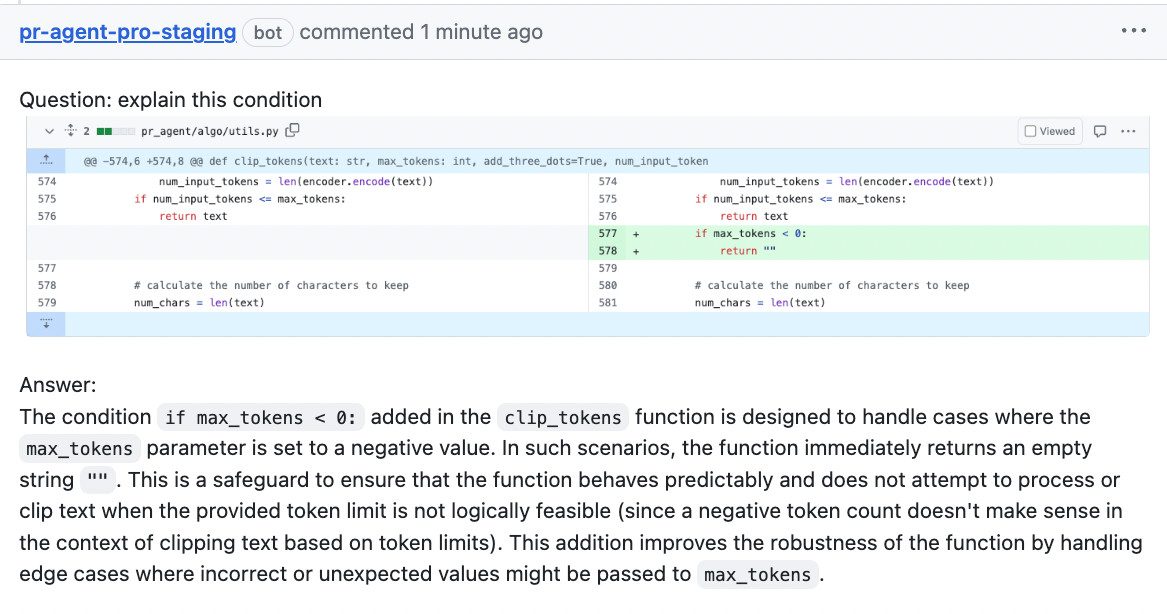Expand hidden lines below line 579
This screenshot has width=1167, height=614.
(x=46, y=324)
